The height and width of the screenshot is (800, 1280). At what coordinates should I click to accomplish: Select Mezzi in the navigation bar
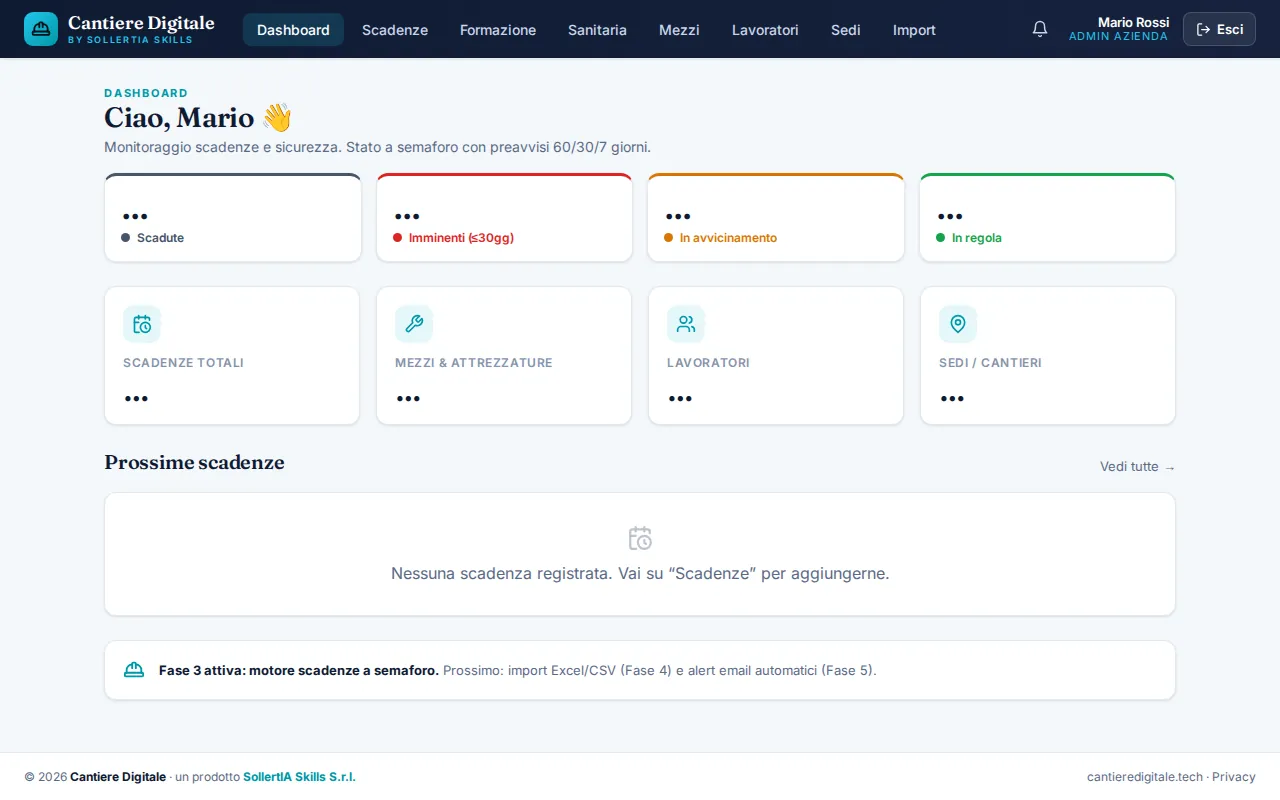[x=679, y=30]
